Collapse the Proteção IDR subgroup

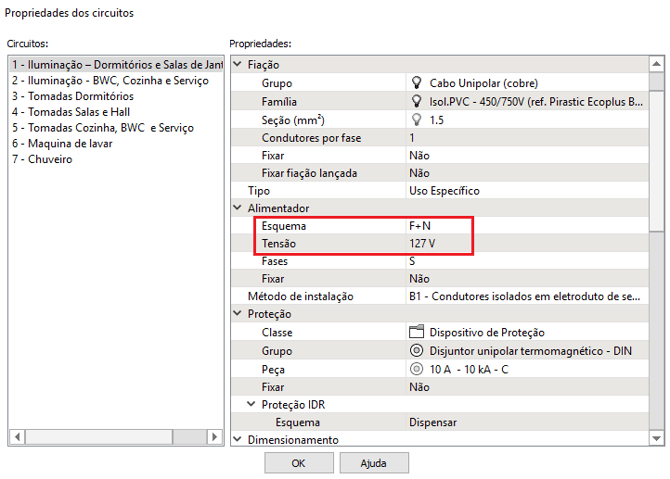point(251,404)
